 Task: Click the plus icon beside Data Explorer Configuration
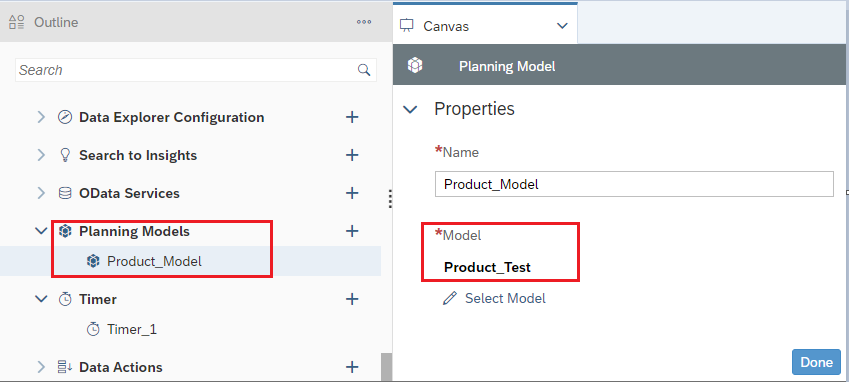click(352, 117)
